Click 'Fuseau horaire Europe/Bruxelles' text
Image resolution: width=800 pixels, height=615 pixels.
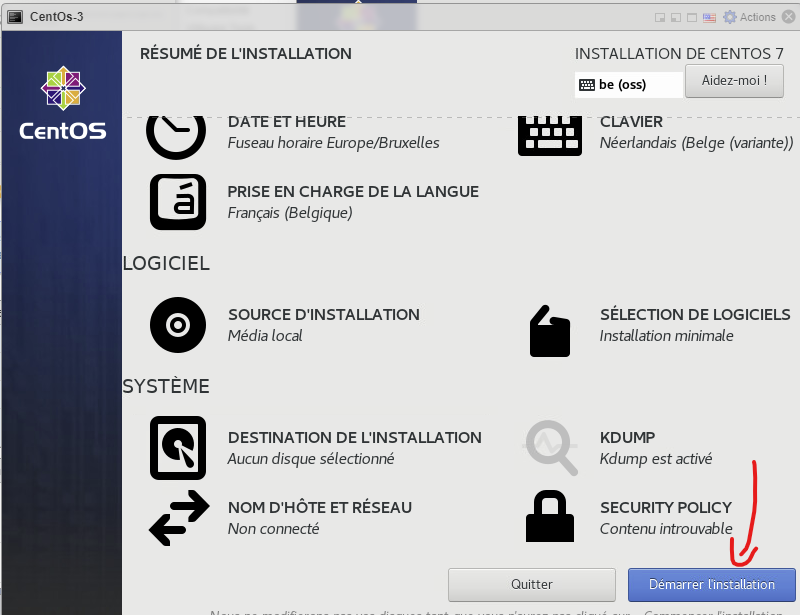[x=333, y=143]
